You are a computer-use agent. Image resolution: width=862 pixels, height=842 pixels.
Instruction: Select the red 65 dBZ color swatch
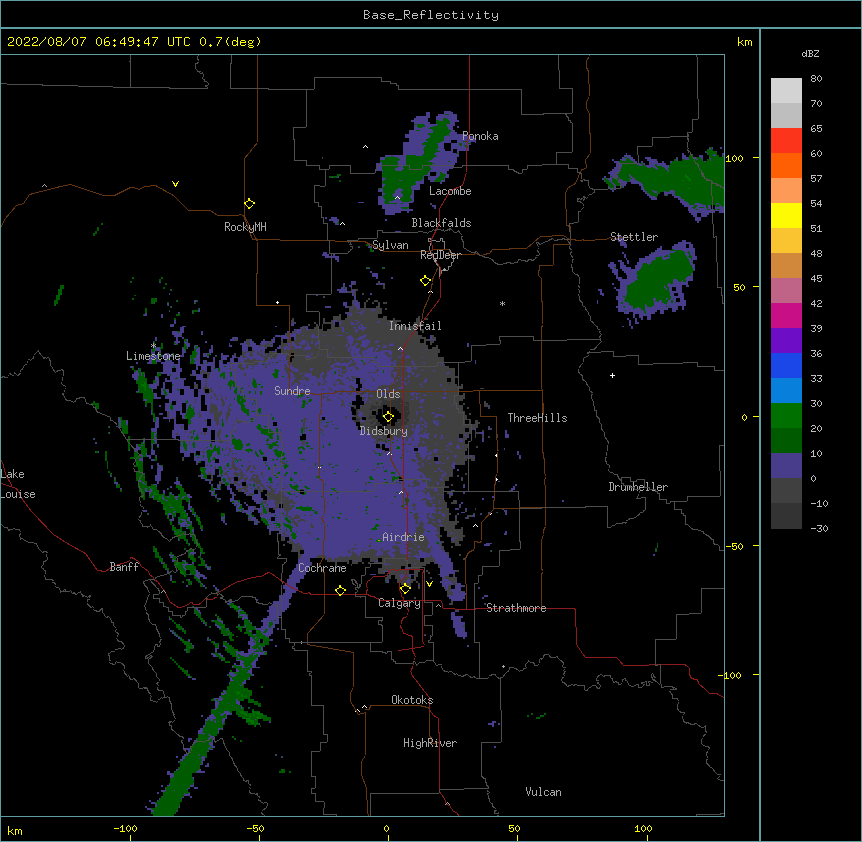tap(786, 140)
